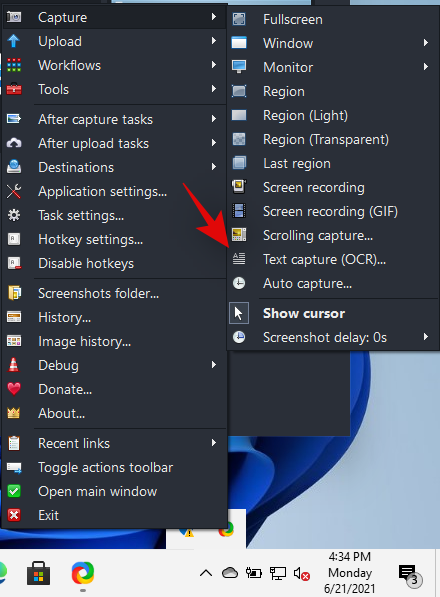The height and width of the screenshot is (597, 440).
Task: Click the Screen recording film icon
Action: click(x=239, y=187)
